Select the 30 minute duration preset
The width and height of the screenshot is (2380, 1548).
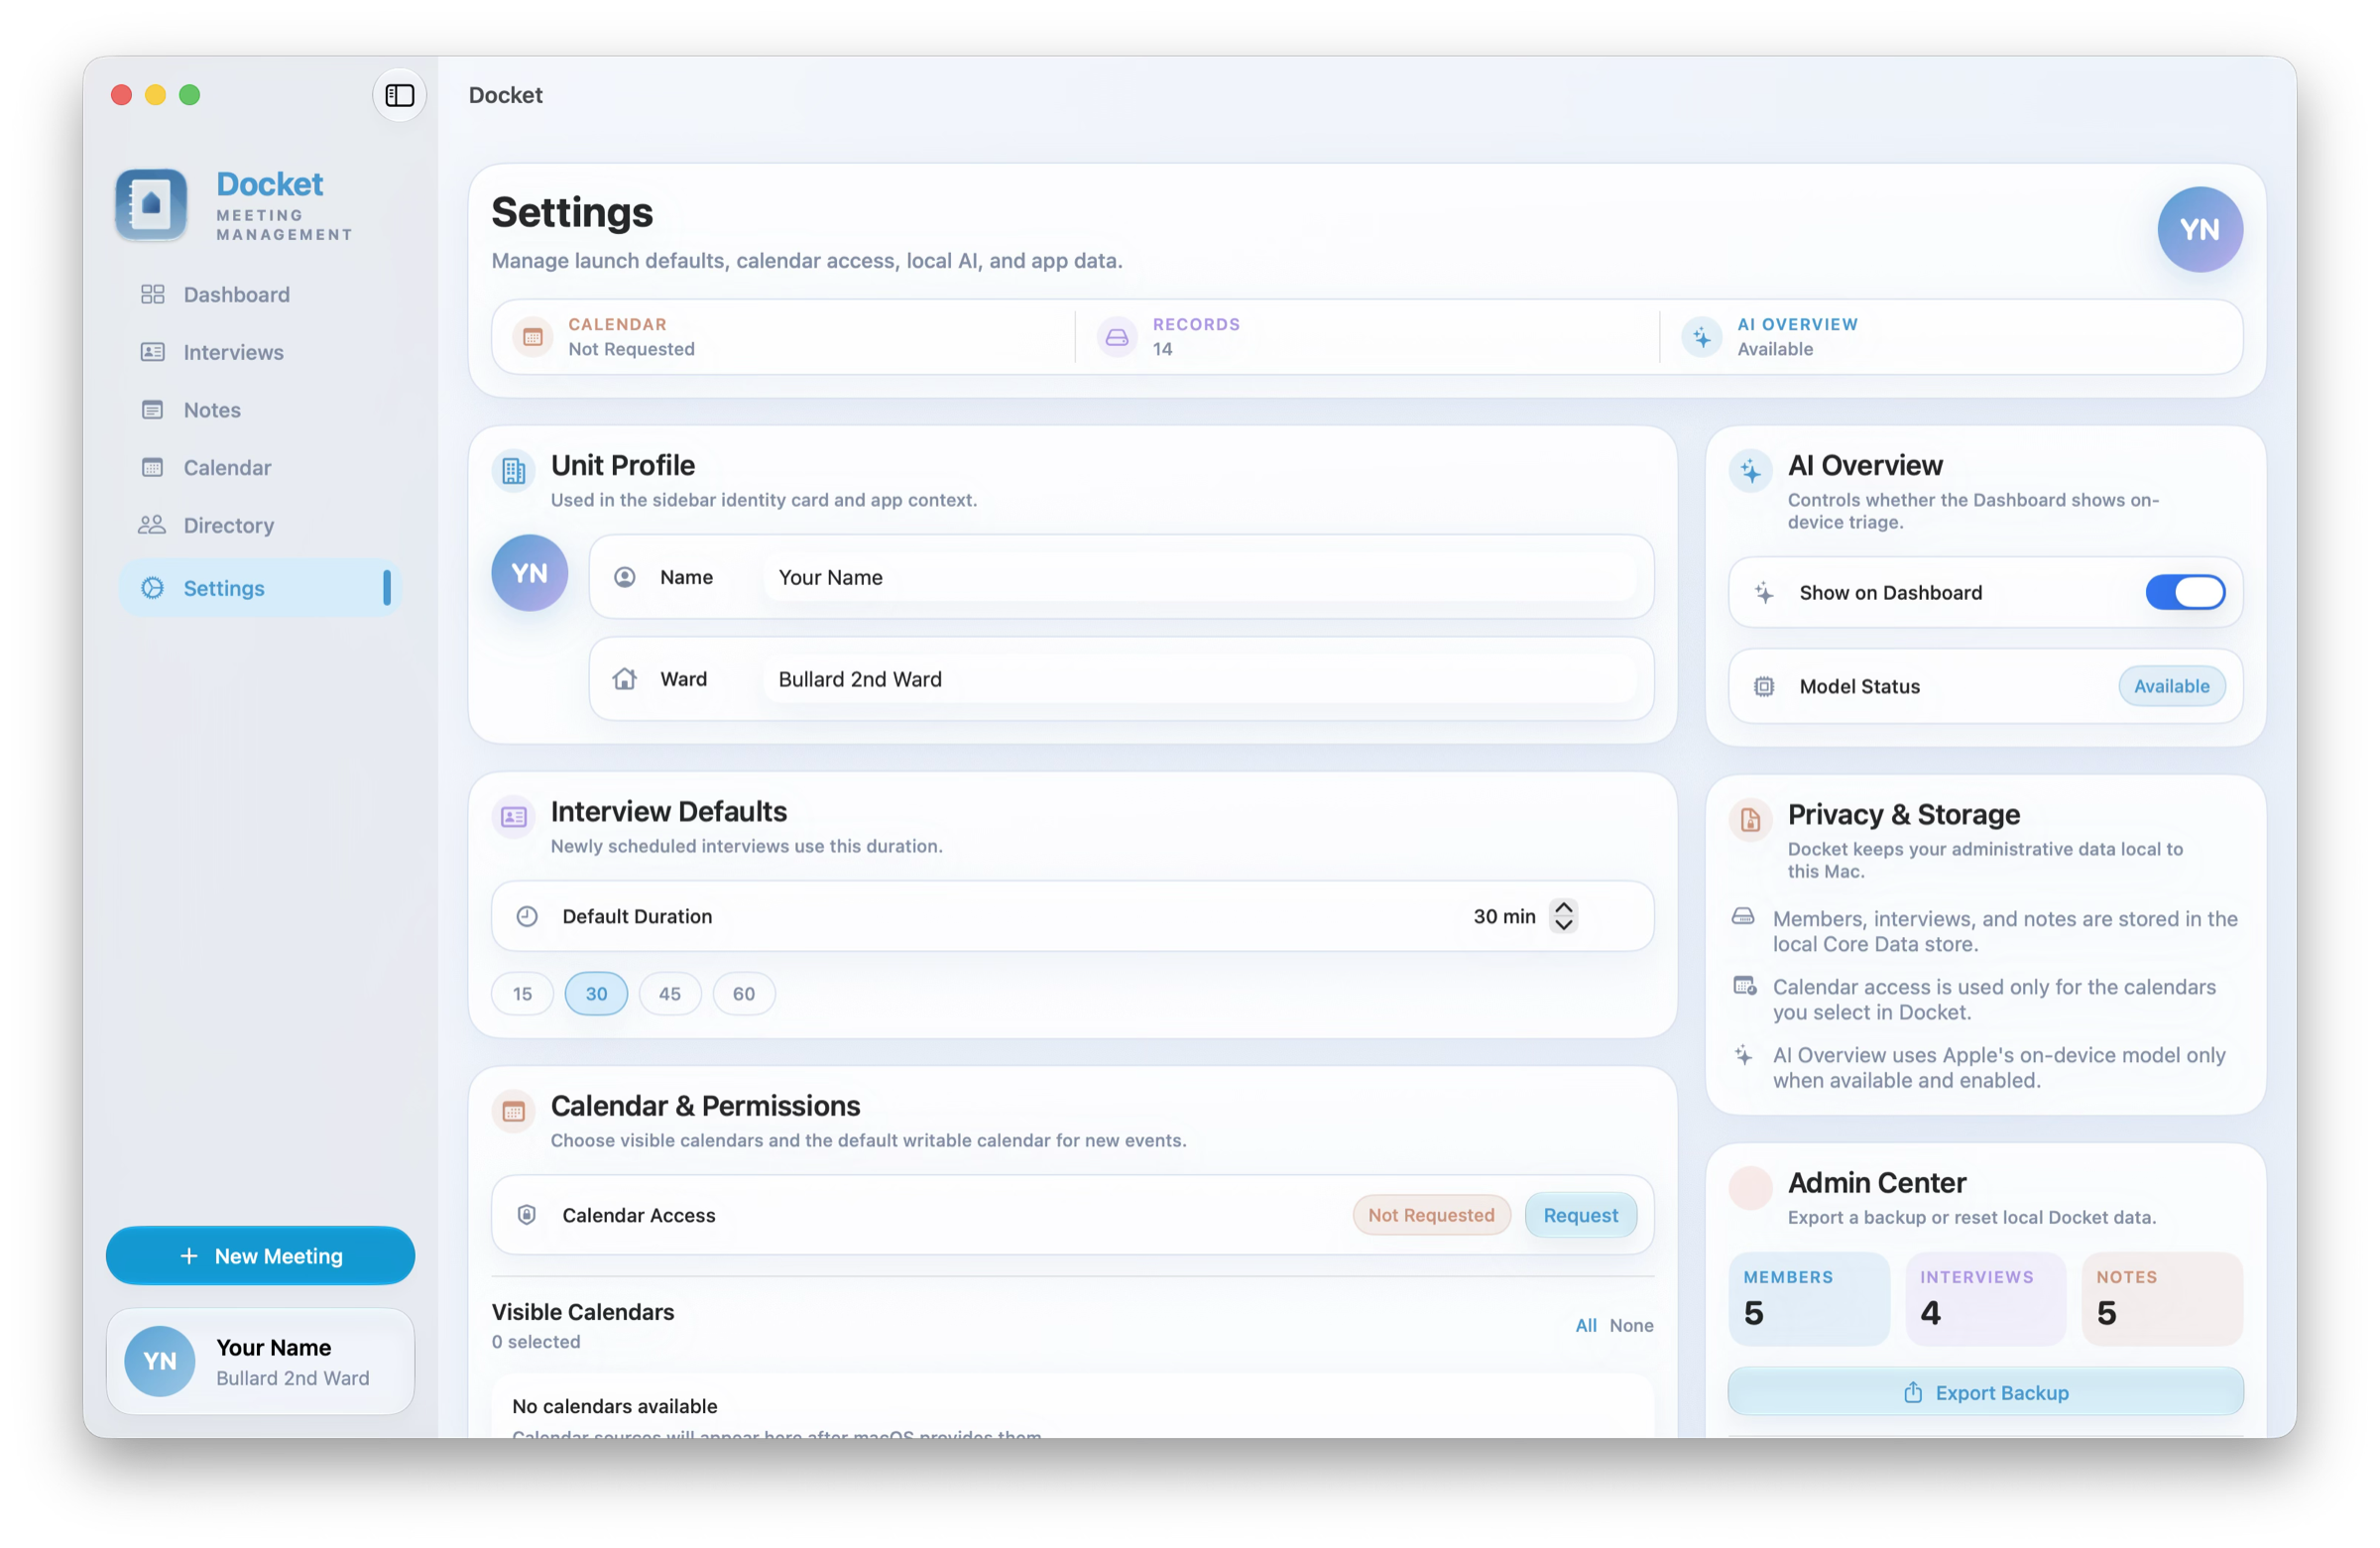tap(596, 994)
